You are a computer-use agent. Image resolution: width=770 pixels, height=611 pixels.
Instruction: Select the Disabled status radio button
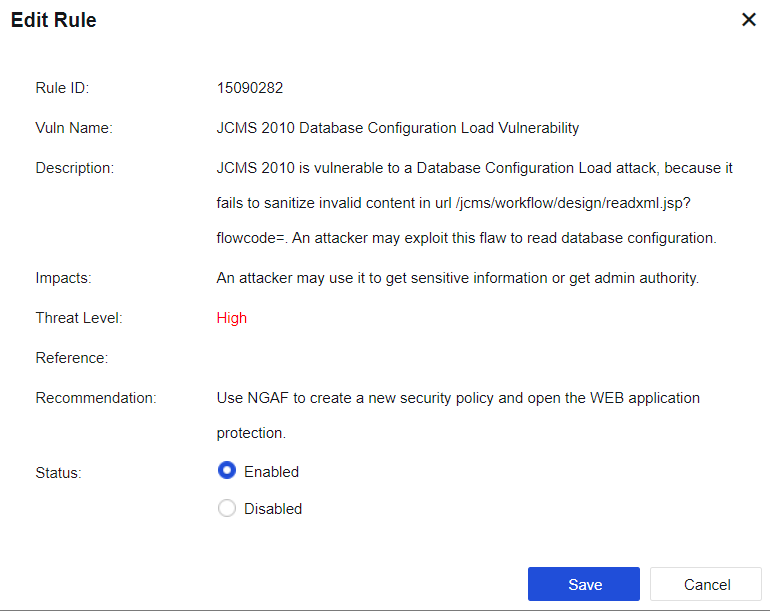click(227, 508)
